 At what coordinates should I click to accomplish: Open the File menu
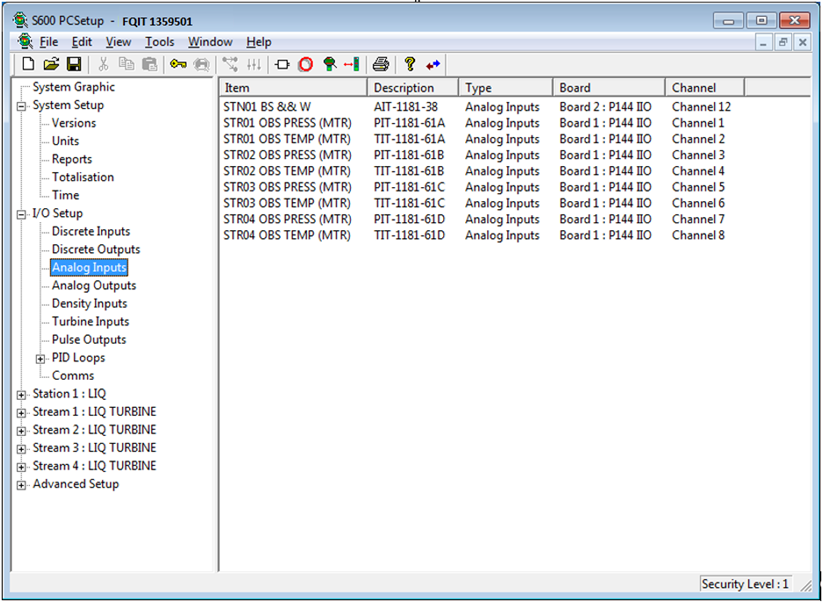[49, 42]
